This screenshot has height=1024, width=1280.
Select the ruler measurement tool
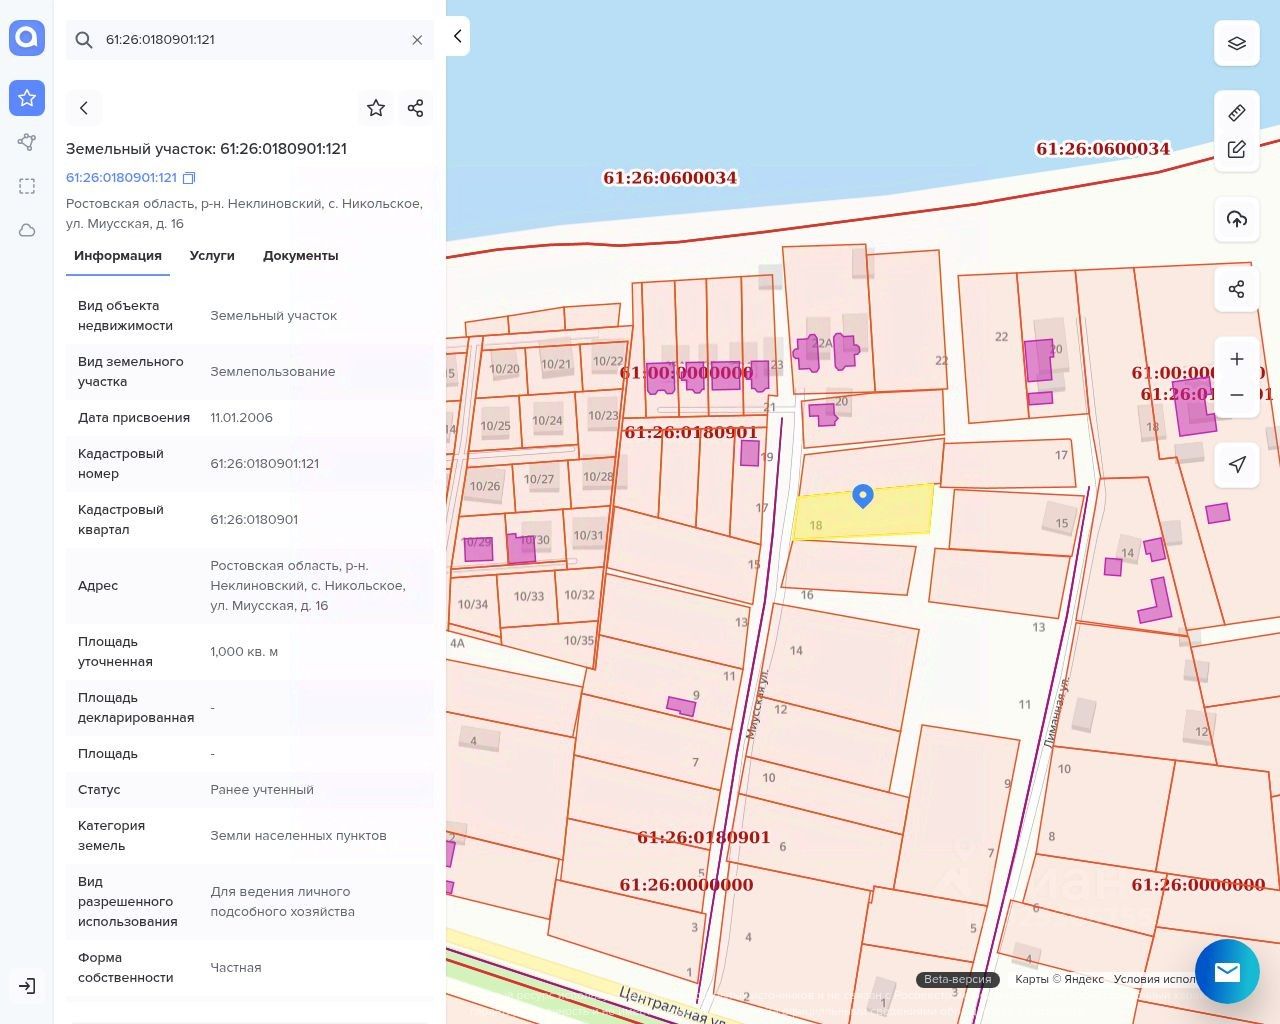(x=1236, y=113)
